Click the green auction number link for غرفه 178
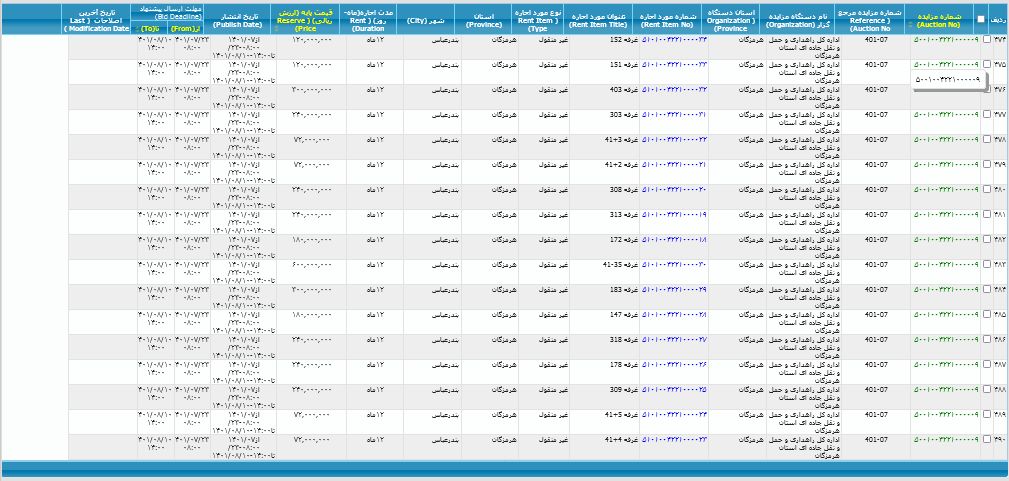Screen dimensions: 1009x481 pos(946,365)
